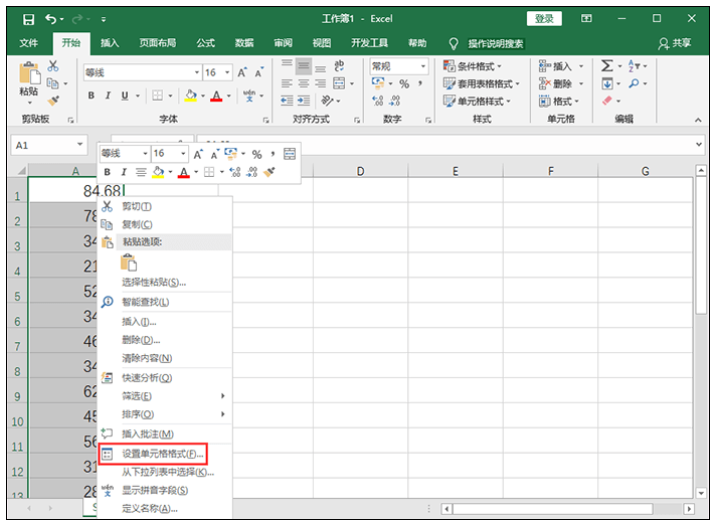
Task: Click the Find and Select magnifier
Action: (x=634, y=83)
